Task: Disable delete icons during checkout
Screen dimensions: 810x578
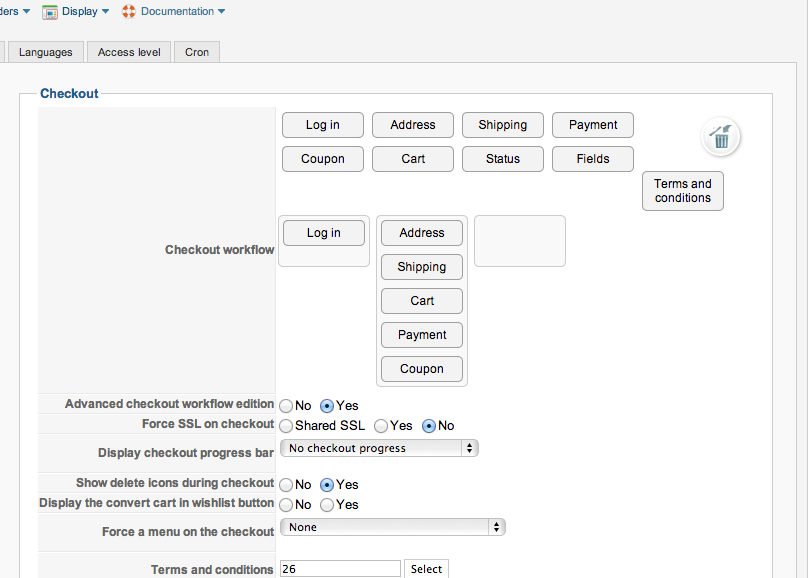Action: click(x=287, y=485)
